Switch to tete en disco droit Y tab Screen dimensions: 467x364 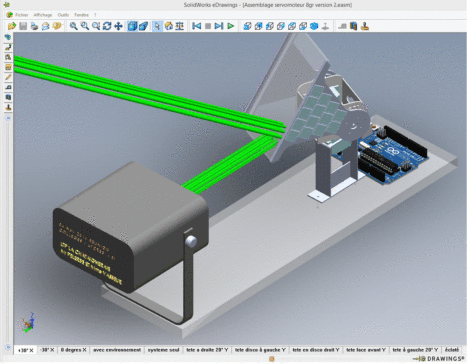pyautogui.click(x=316, y=350)
